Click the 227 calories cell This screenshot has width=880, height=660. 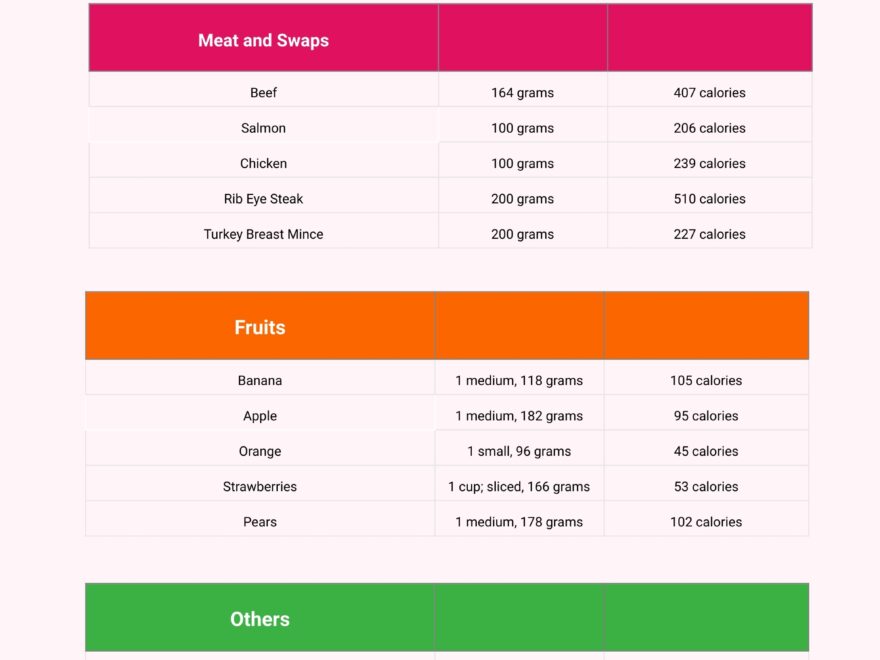pos(709,234)
